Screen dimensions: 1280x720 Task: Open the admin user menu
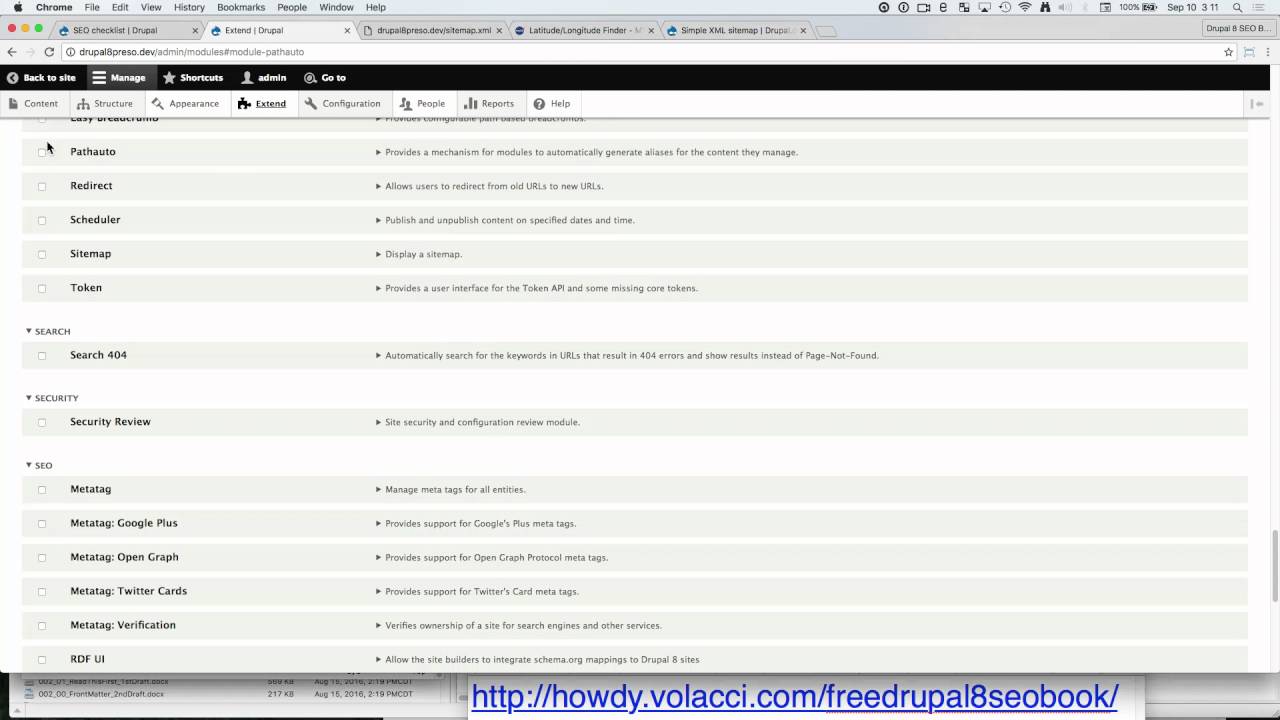point(264,77)
